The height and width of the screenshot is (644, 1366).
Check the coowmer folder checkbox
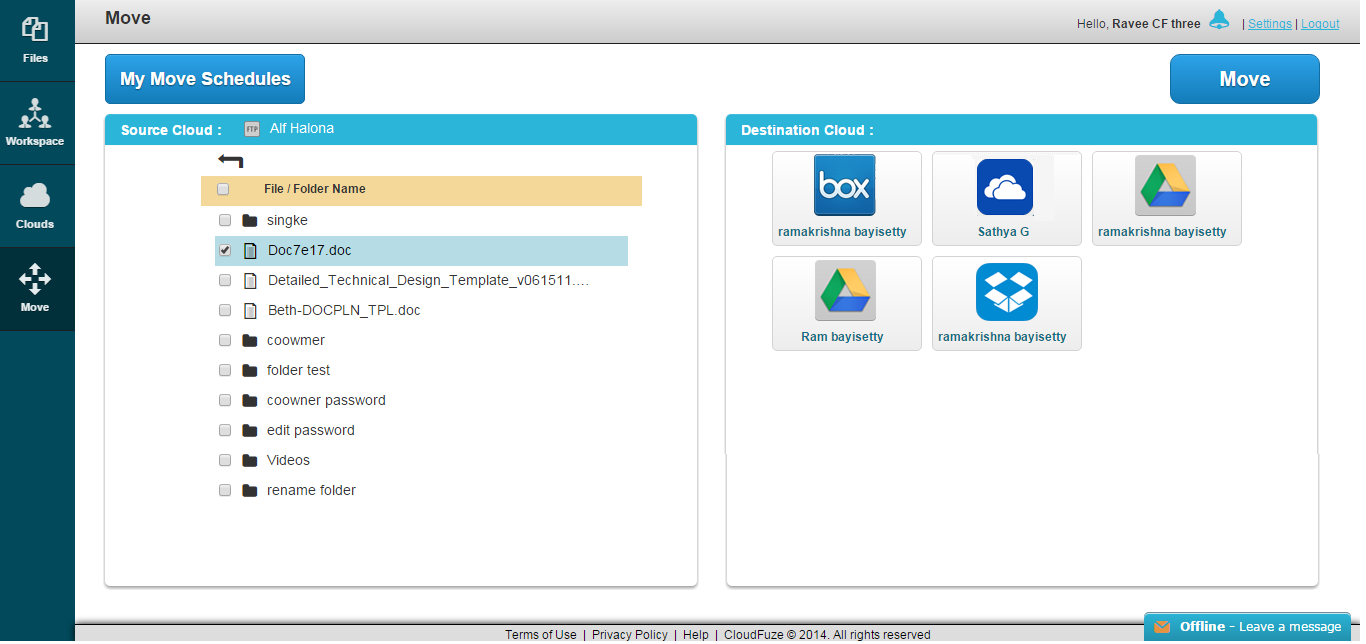coord(225,340)
